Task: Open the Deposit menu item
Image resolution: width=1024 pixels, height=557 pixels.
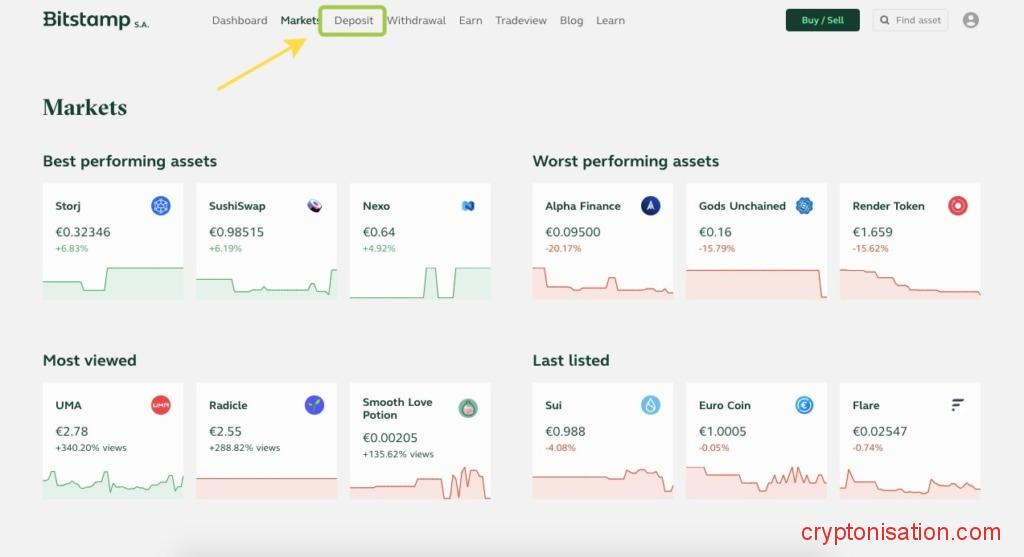Action: tap(353, 20)
